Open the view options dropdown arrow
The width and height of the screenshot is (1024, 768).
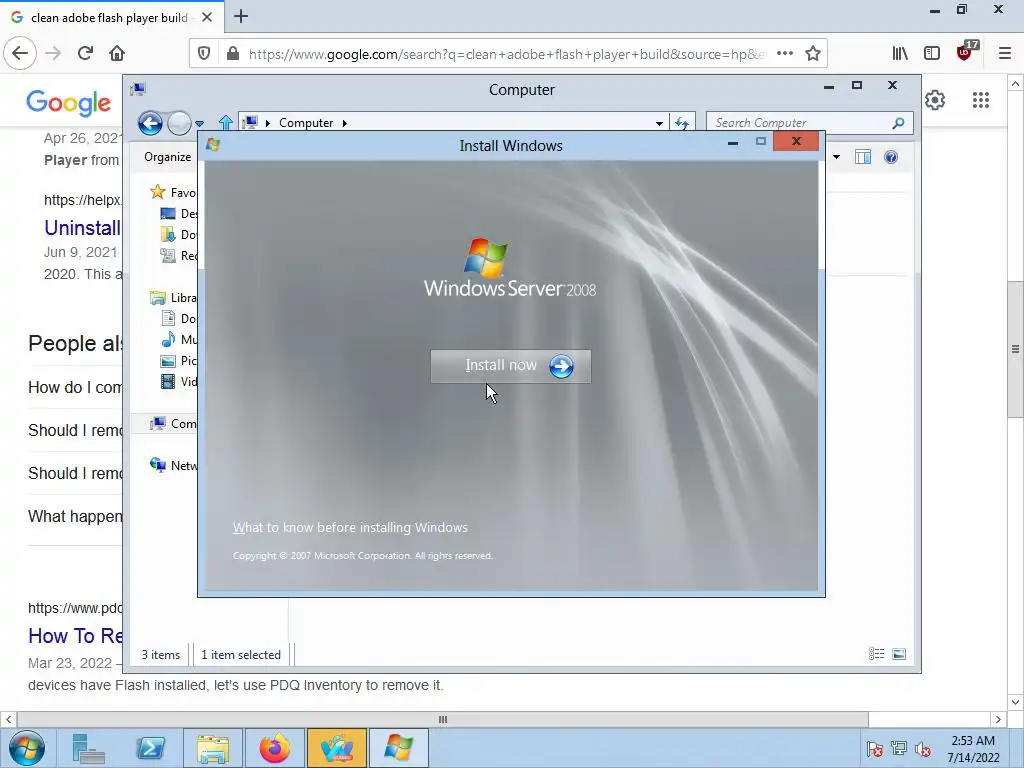coord(836,157)
